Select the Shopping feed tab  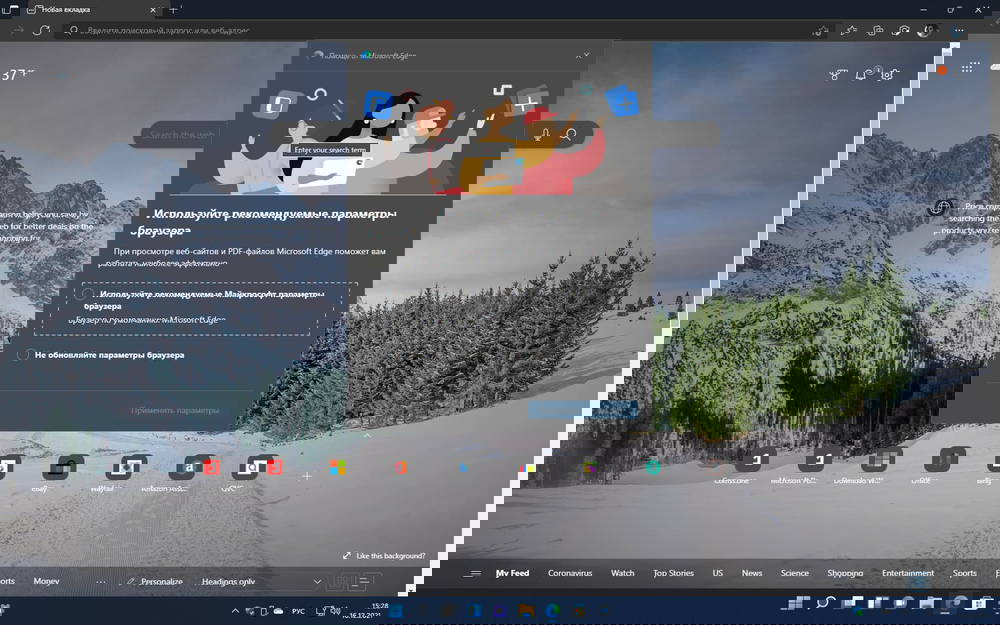[845, 573]
